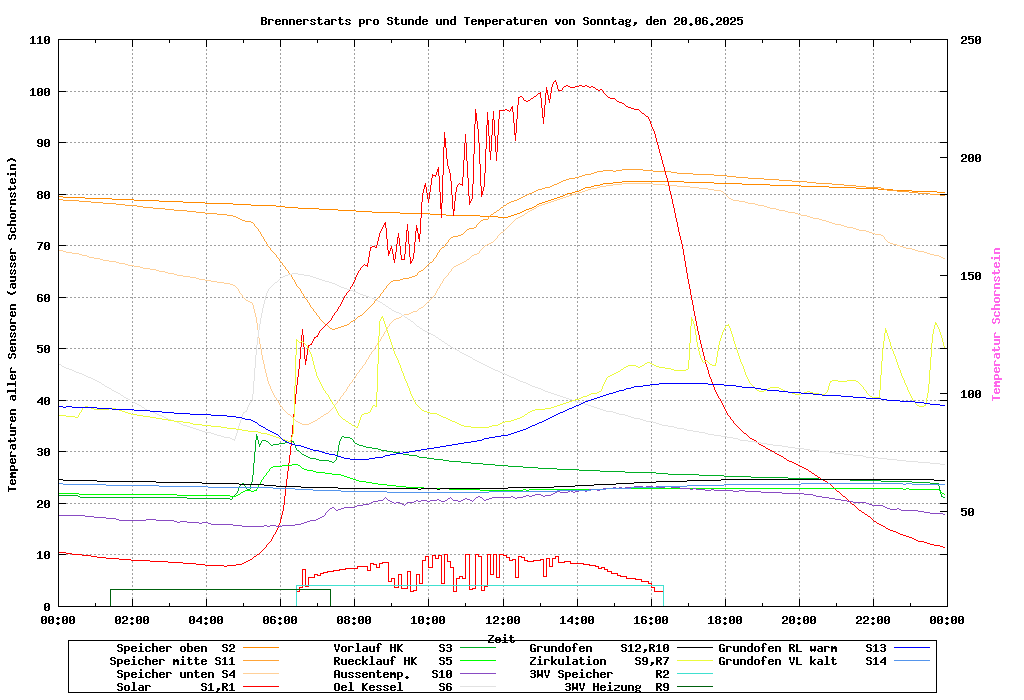
Task: Select the Aussentemp. S10 legend entry
Action: click(392, 674)
